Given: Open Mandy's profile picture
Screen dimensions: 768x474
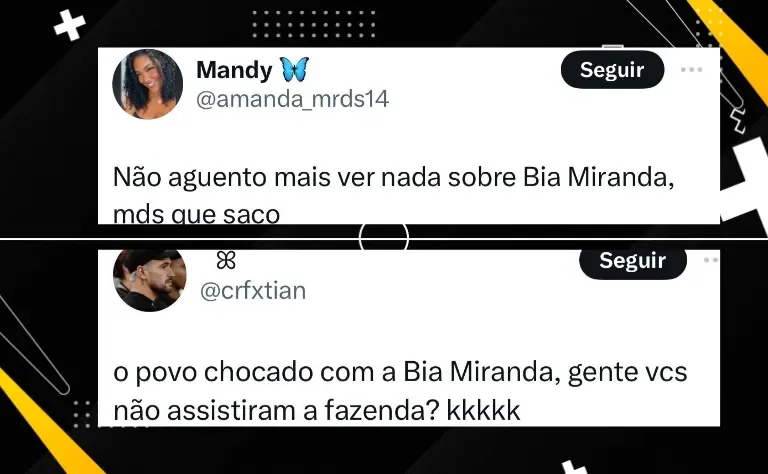Looking at the screenshot, I should (x=147, y=84).
